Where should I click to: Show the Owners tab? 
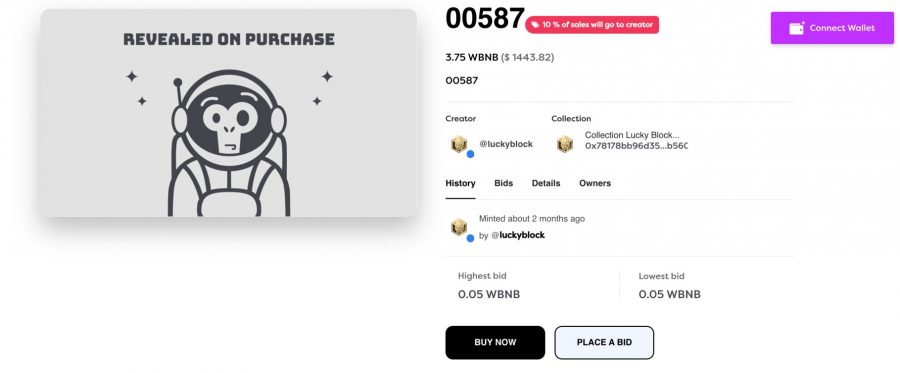(595, 183)
